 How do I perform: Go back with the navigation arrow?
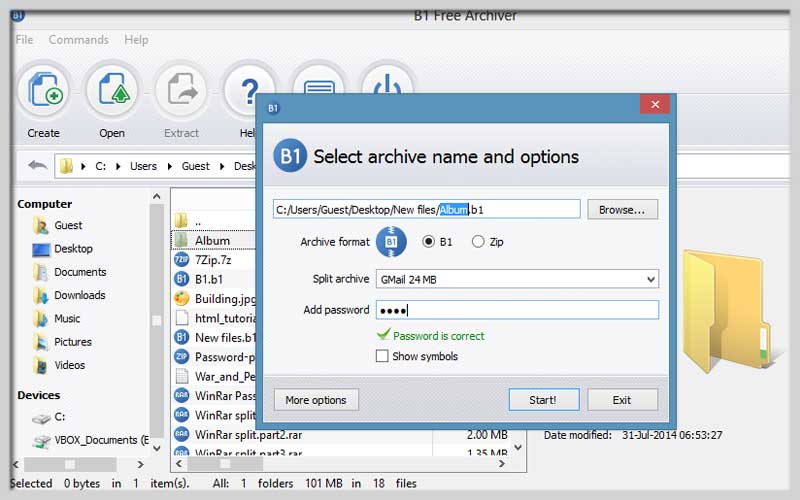click(37, 165)
